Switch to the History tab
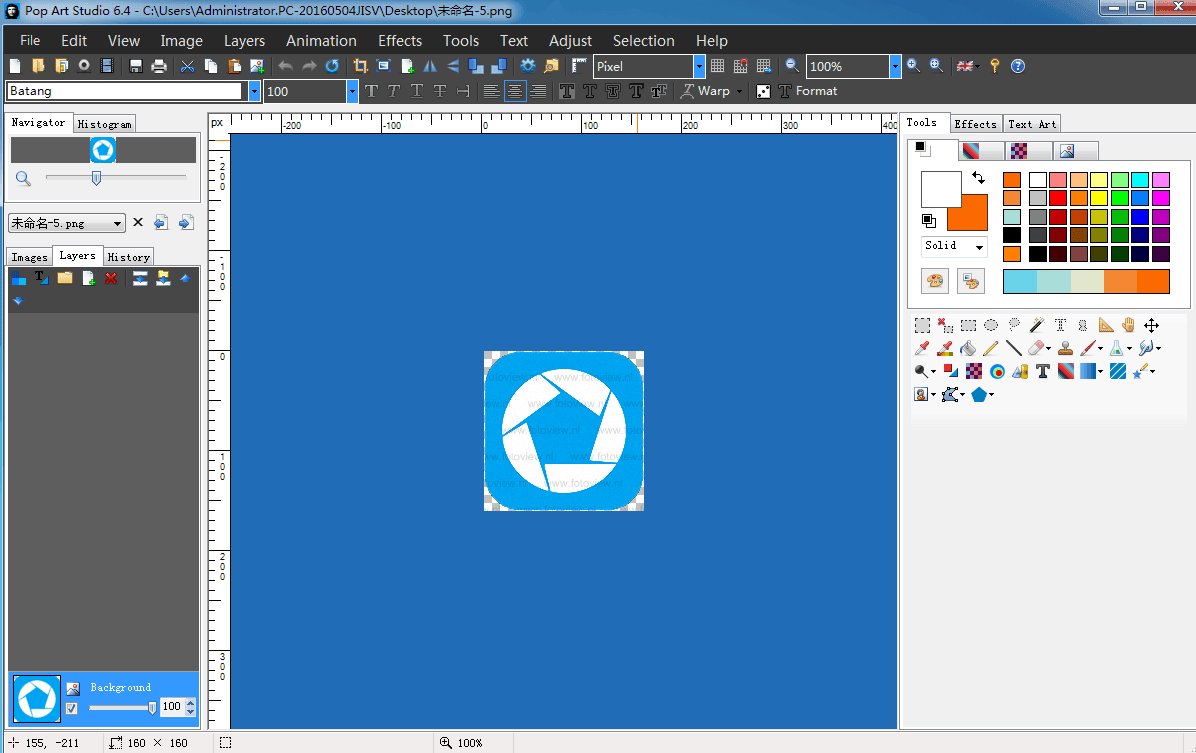This screenshot has width=1196, height=753. 128,257
